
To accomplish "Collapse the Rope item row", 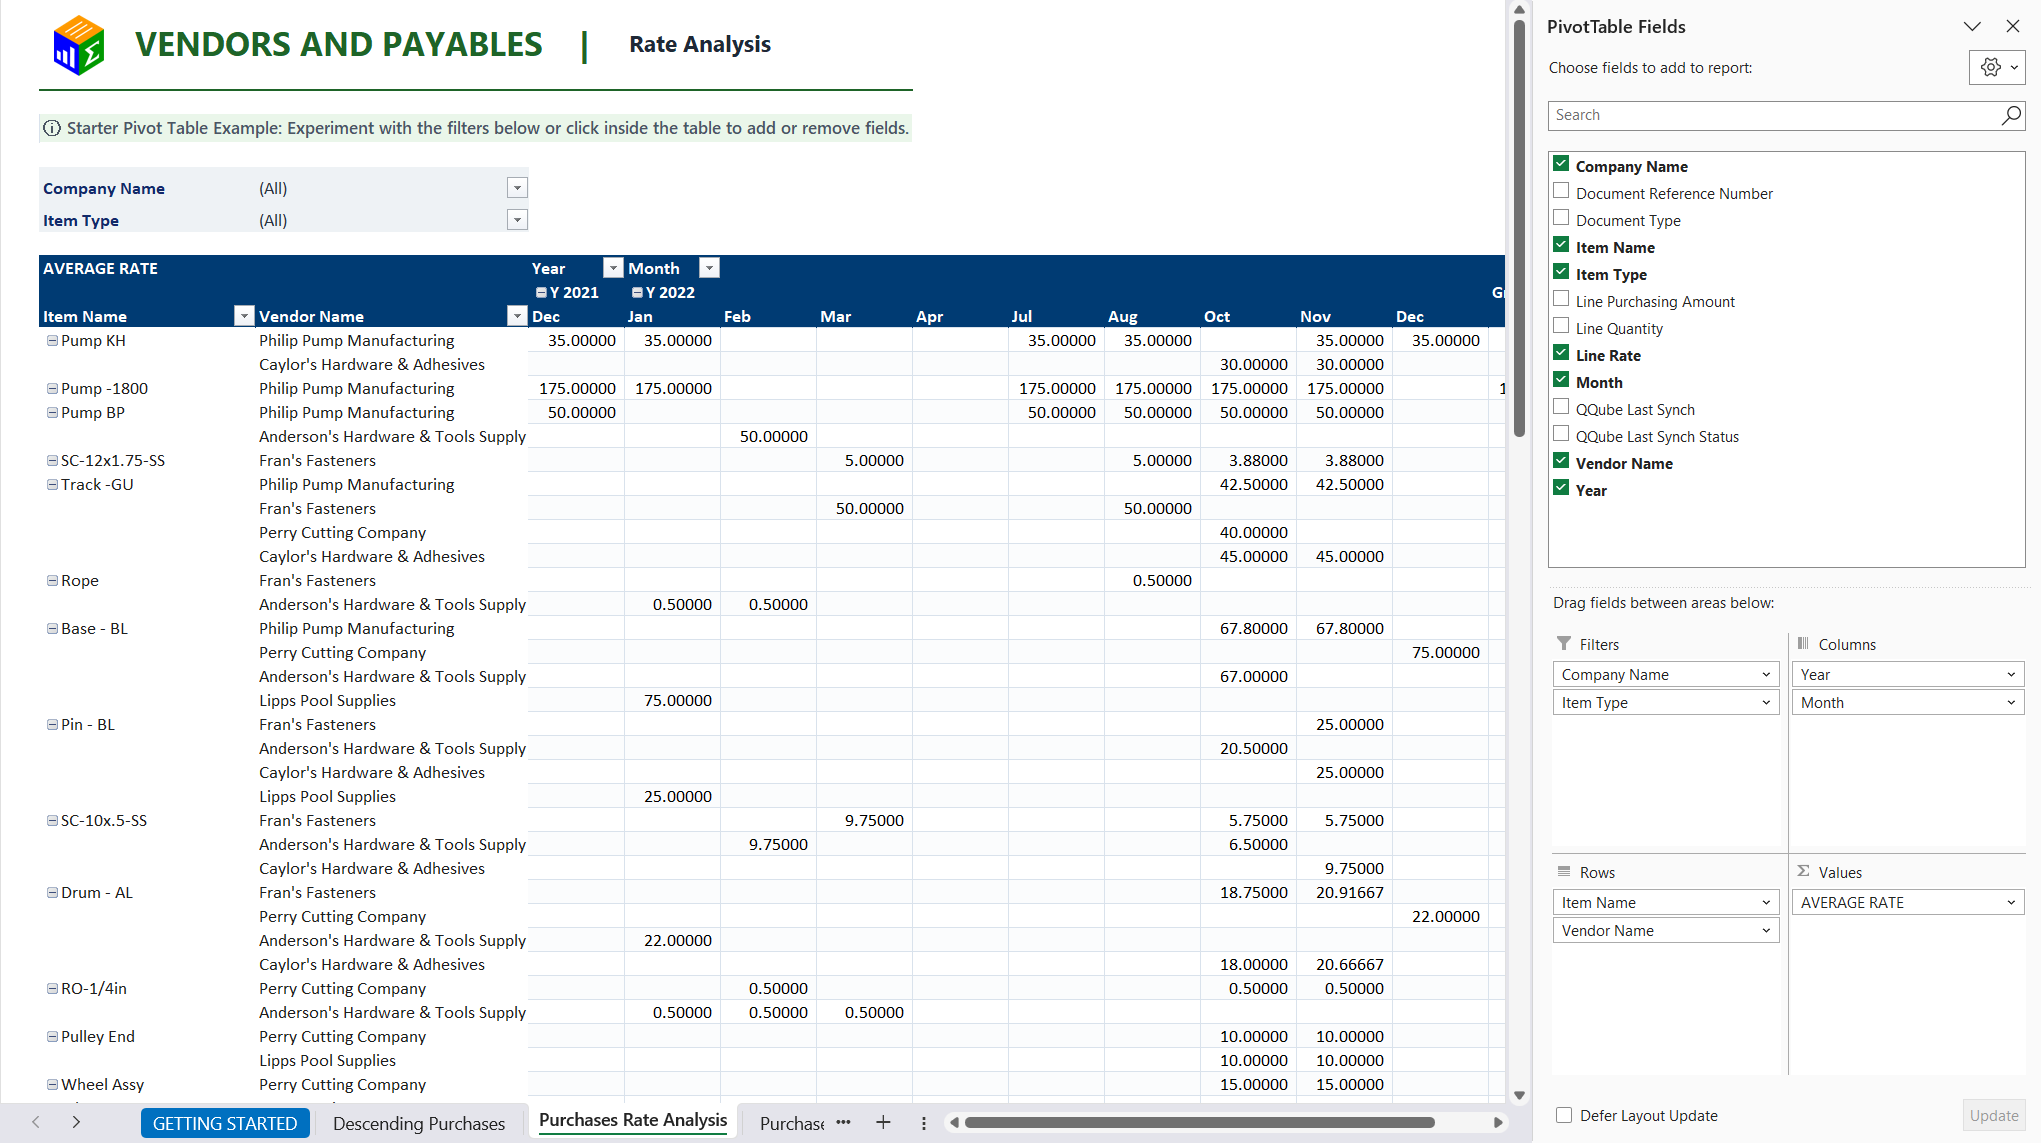I will click(x=52, y=580).
